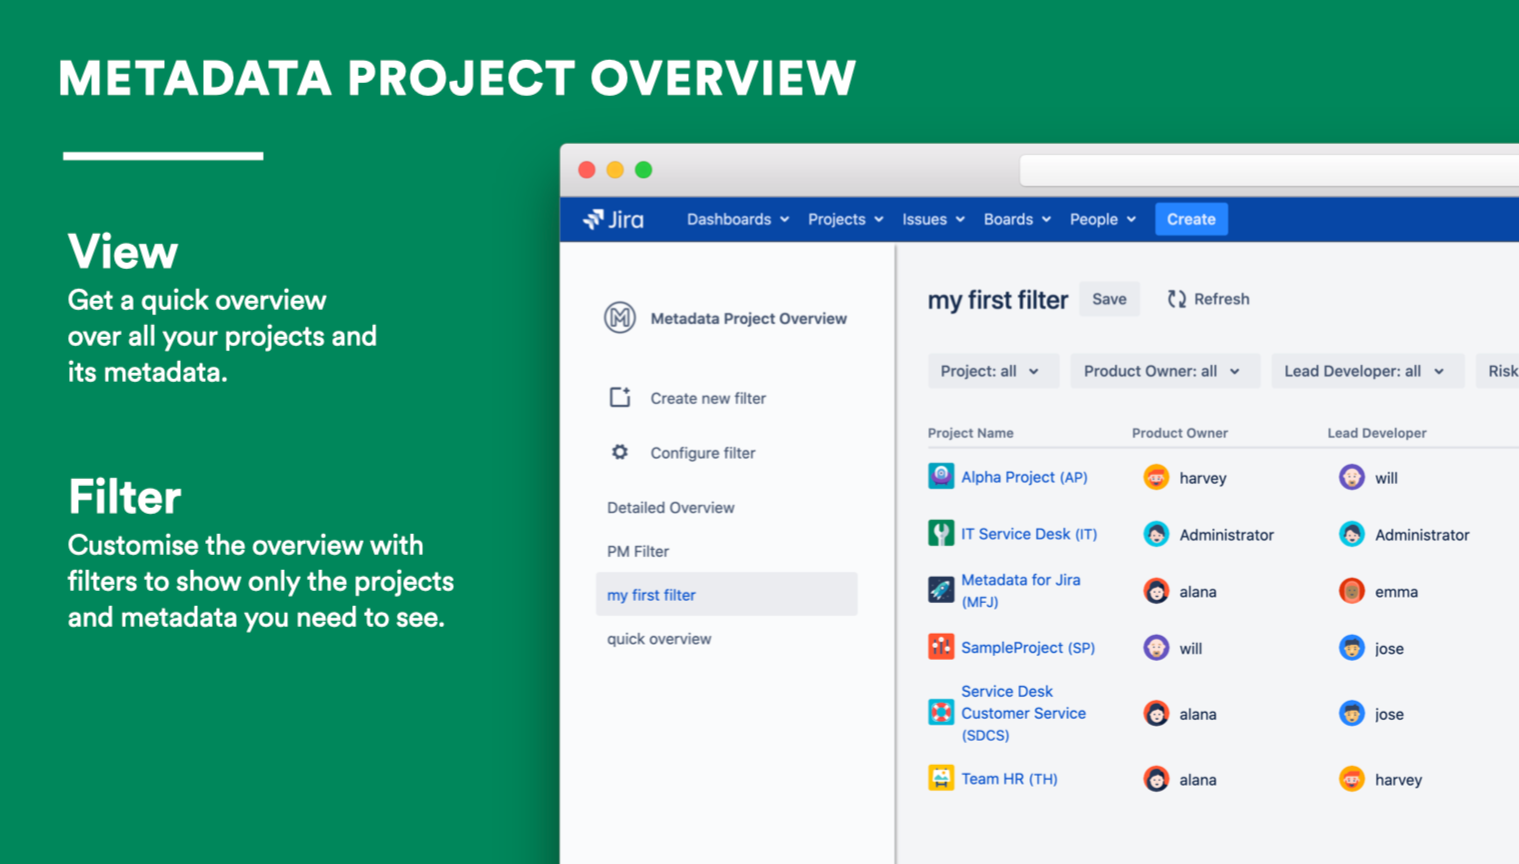The width and height of the screenshot is (1519, 864).
Task: Click the Configure filter gear icon
Action: 620,452
